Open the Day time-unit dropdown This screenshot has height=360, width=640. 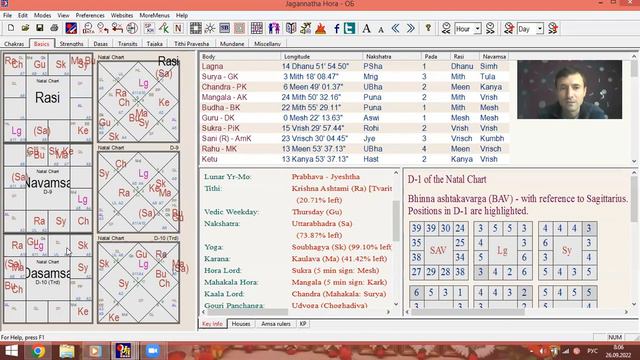pos(540,29)
